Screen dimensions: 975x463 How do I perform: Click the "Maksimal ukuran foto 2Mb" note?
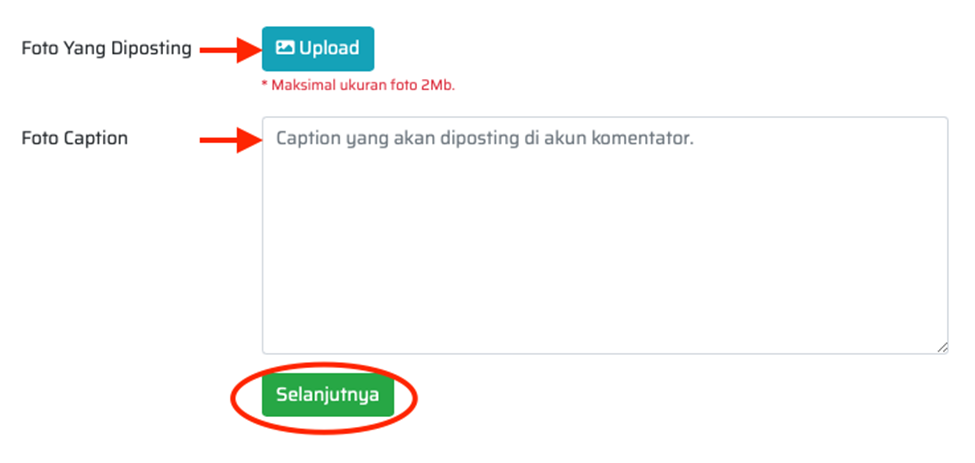(x=358, y=86)
